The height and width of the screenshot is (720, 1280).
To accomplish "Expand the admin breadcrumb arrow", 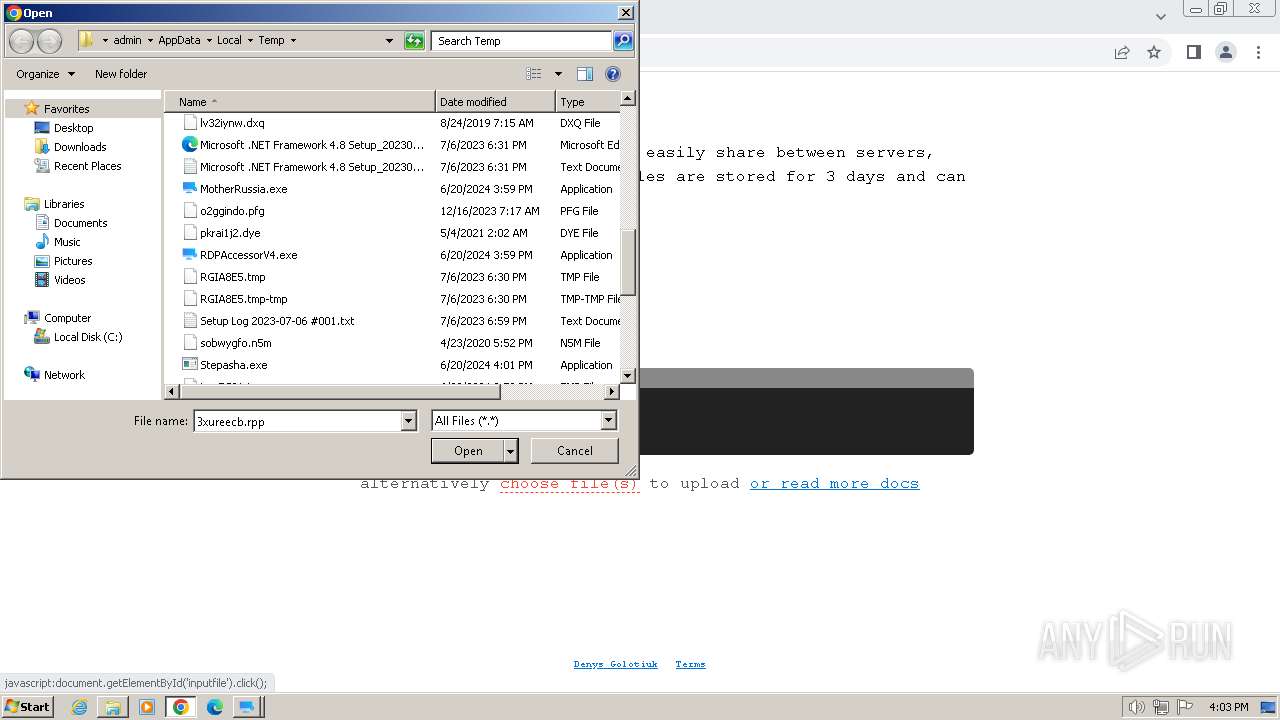I will point(149,41).
